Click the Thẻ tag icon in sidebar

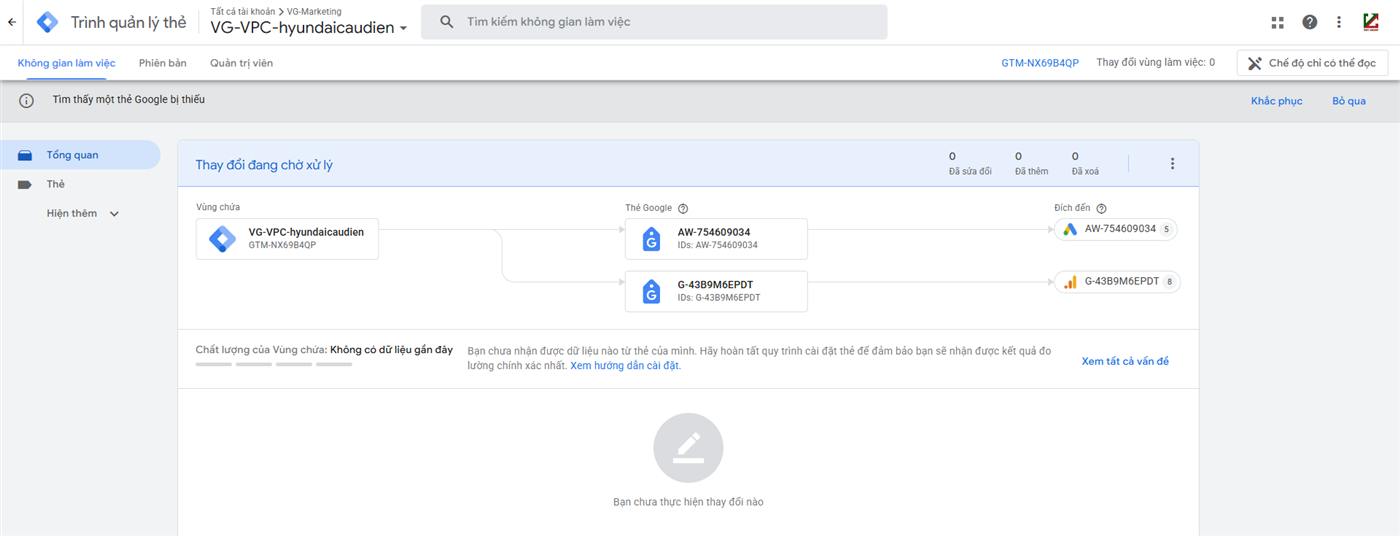coord(25,184)
